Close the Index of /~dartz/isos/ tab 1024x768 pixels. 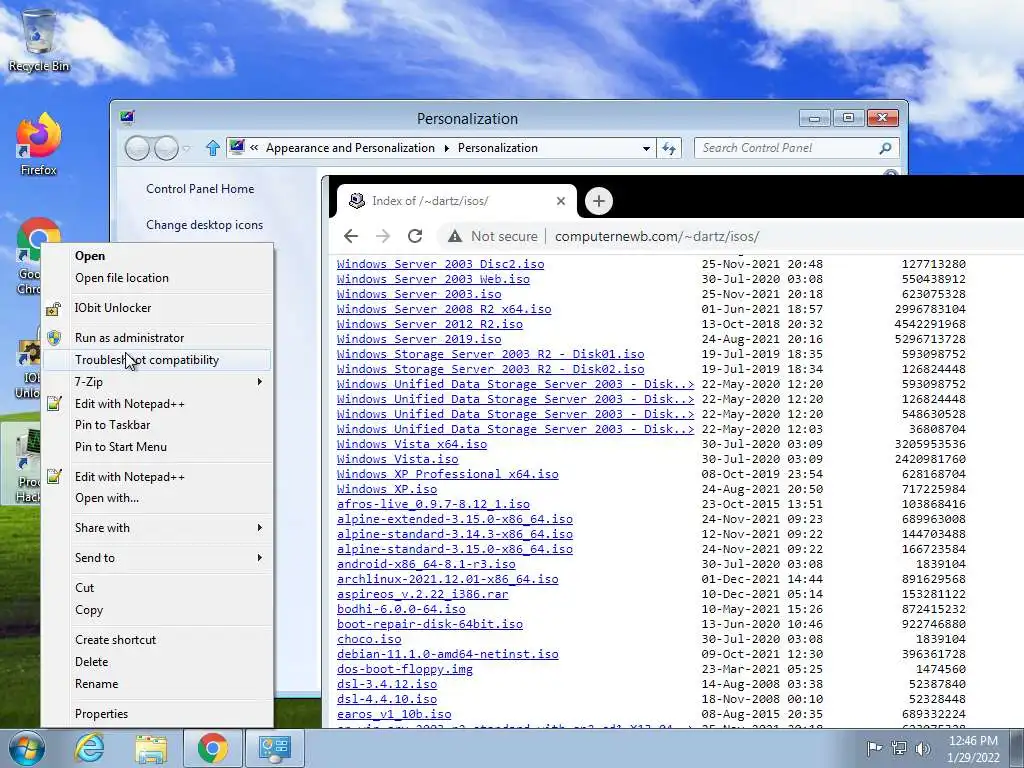pos(560,201)
